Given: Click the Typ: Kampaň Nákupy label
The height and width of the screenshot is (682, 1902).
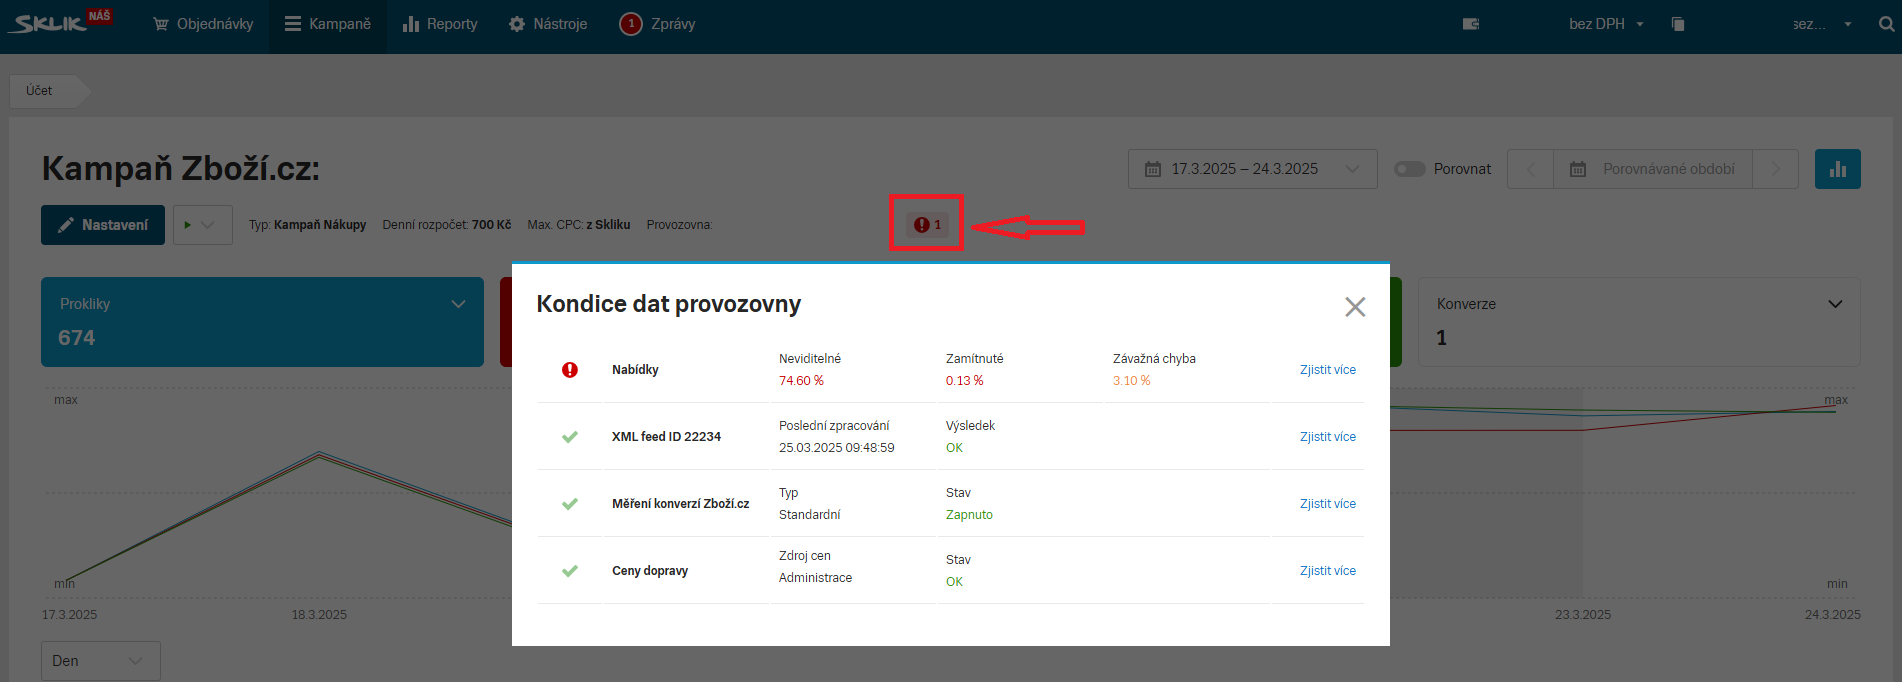Looking at the screenshot, I should 308,225.
